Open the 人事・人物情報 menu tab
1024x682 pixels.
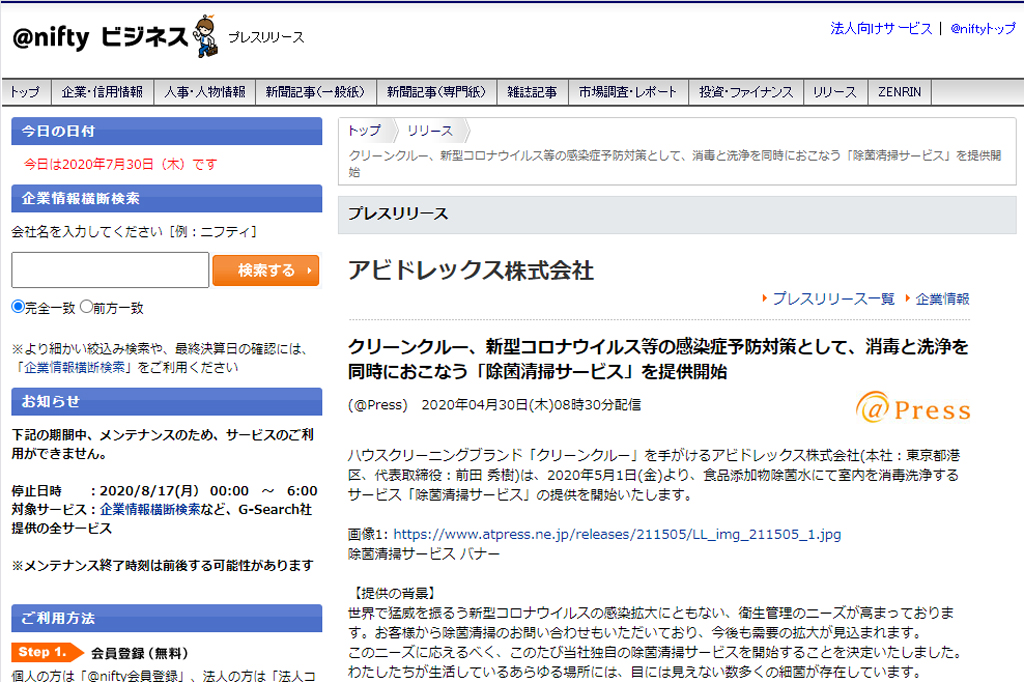point(205,92)
